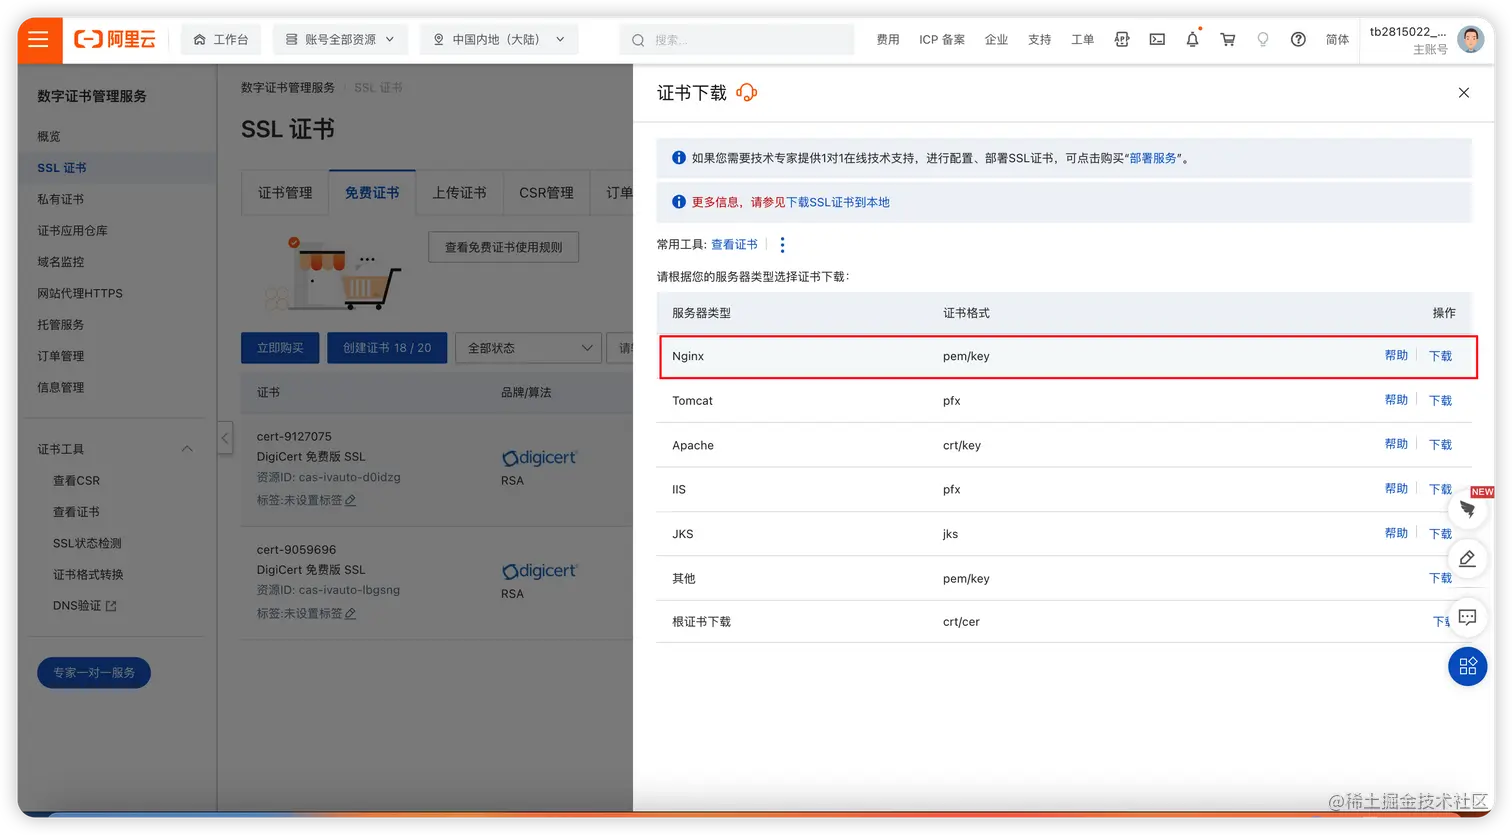Click the floating pencil edit icon
The image size is (1512, 835).
pyautogui.click(x=1467, y=559)
